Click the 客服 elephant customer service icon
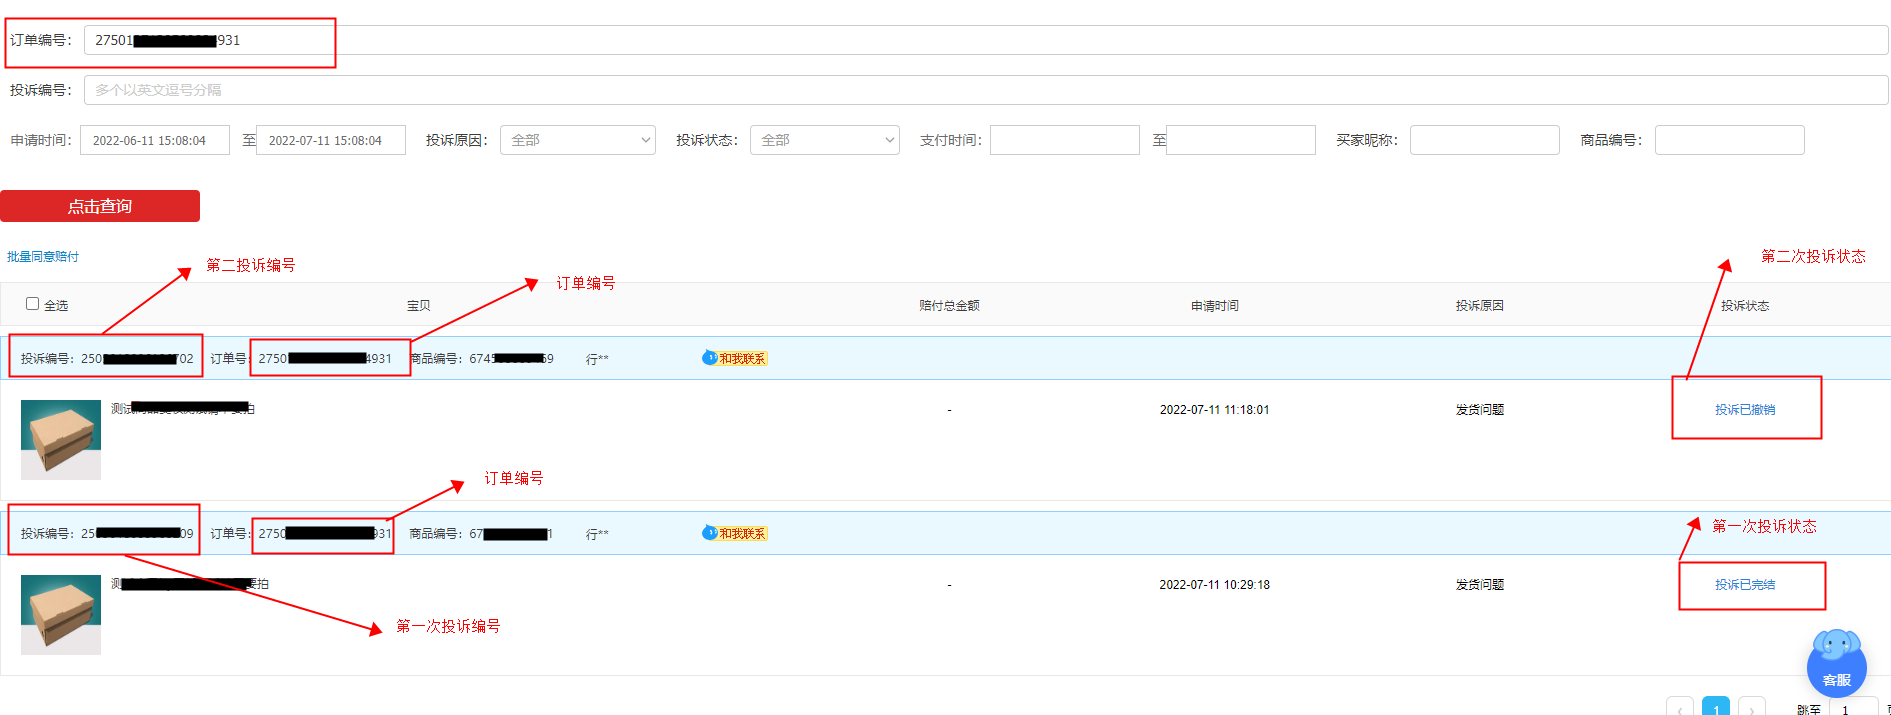 [1836, 663]
